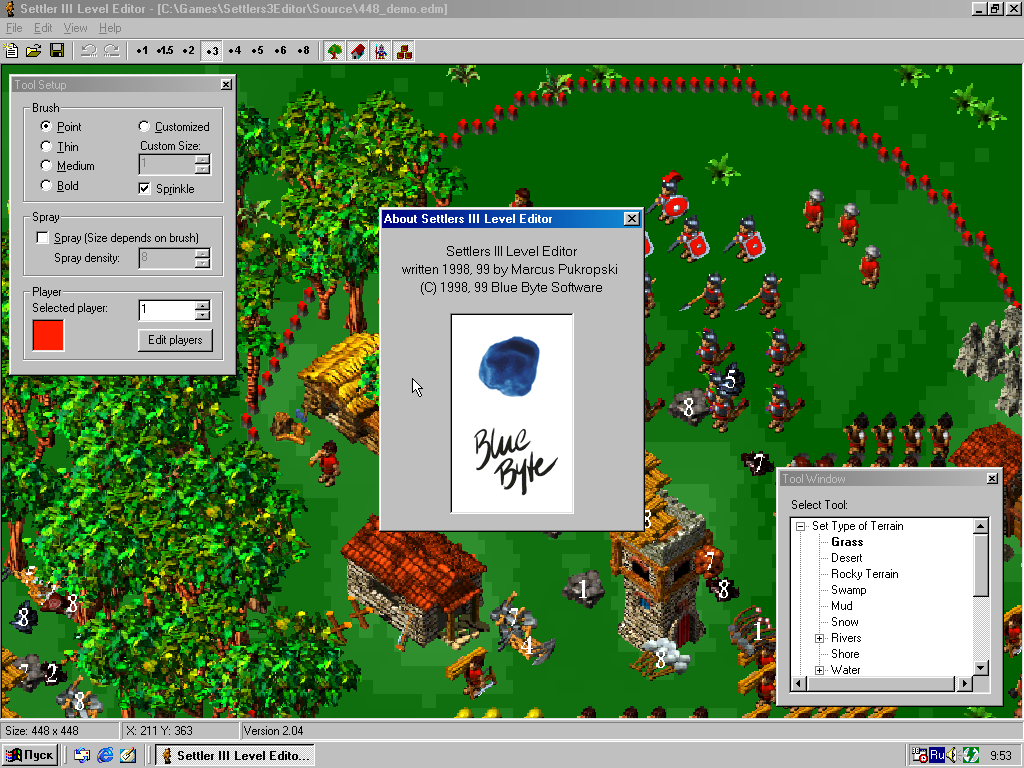Set zoom level to 4

point(234,51)
